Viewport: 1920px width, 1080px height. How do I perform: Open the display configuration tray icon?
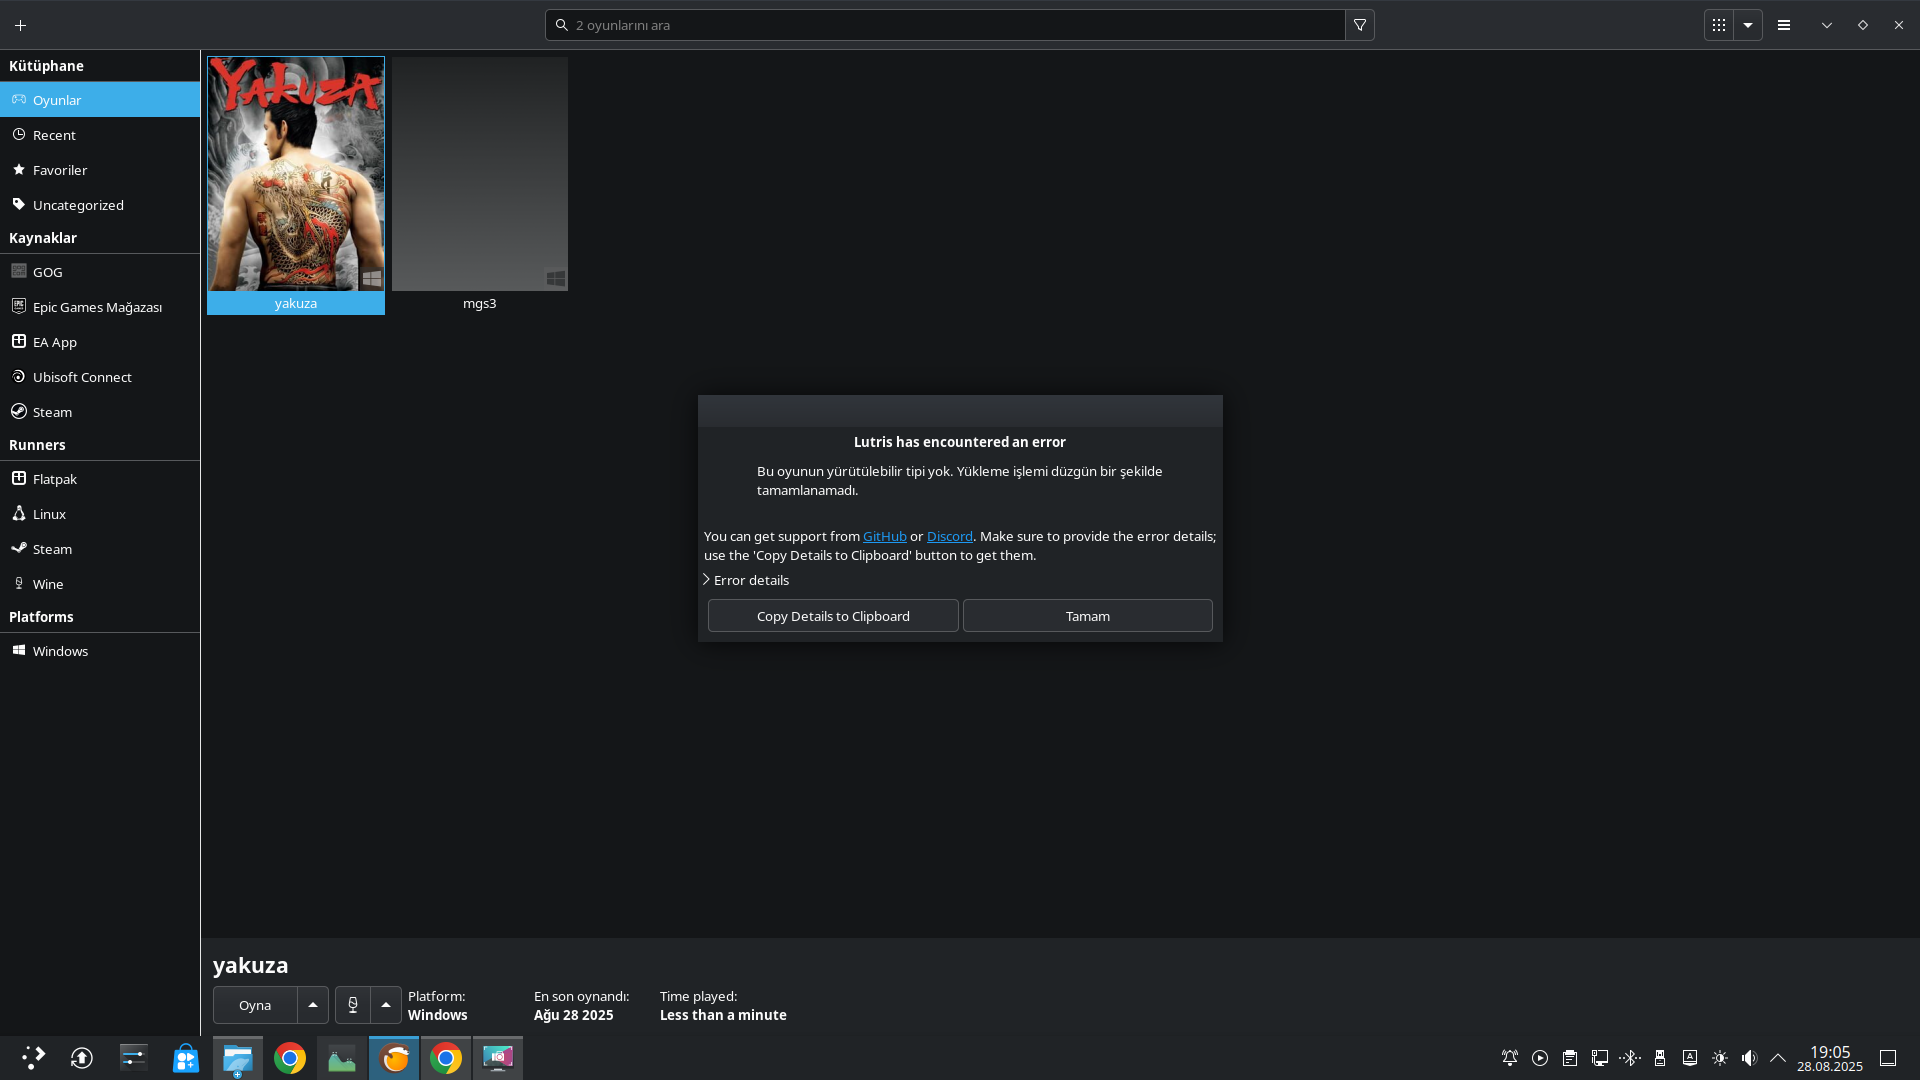point(1600,1058)
